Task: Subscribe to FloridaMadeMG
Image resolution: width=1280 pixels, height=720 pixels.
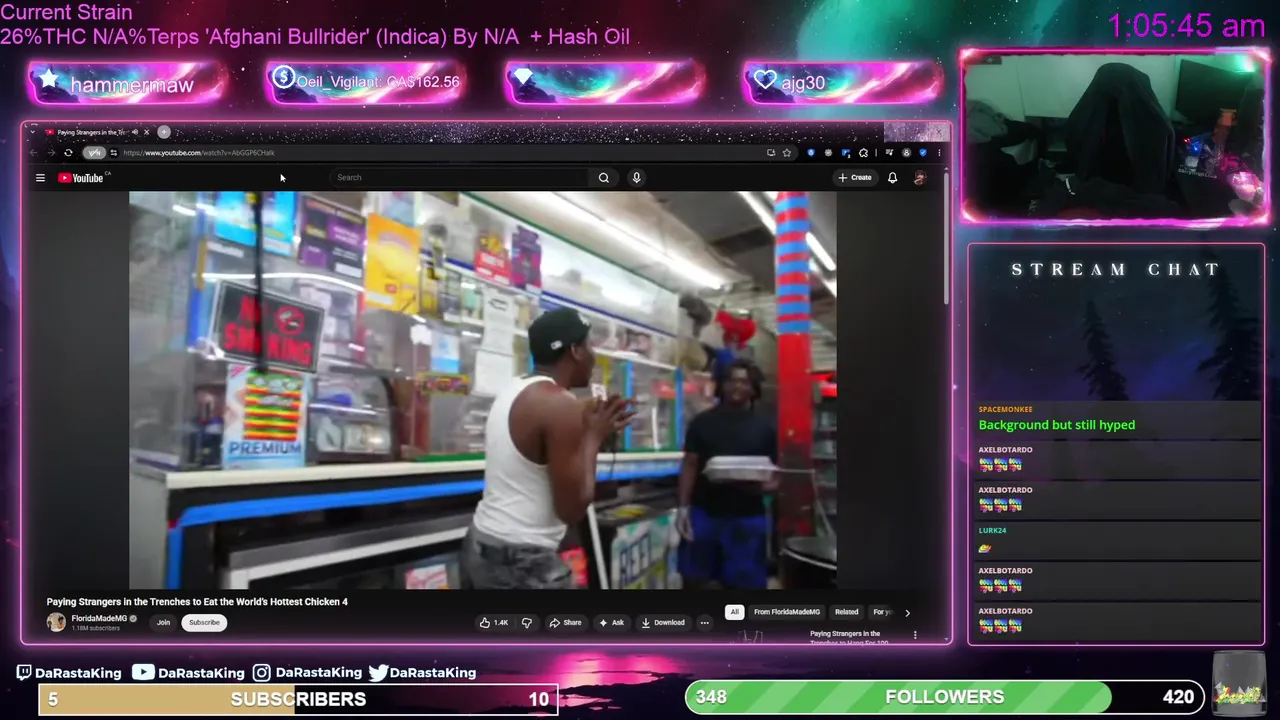Action: pos(204,622)
